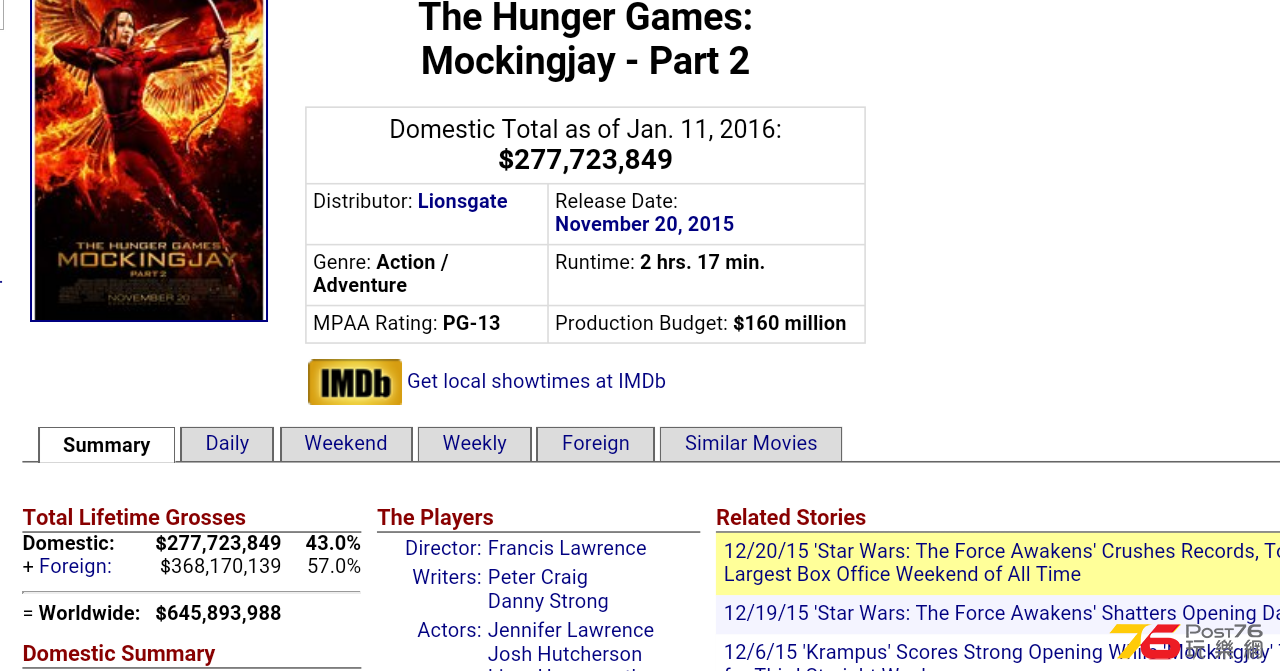Image resolution: width=1280 pixels, height=672 pixels.
Task: Open the Foreign gross link
Action: [x=75, y=566]
